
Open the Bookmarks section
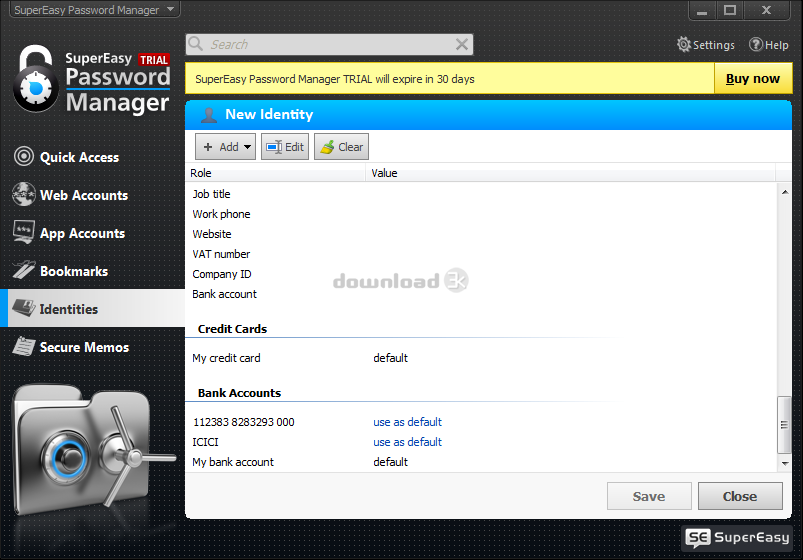92,271
